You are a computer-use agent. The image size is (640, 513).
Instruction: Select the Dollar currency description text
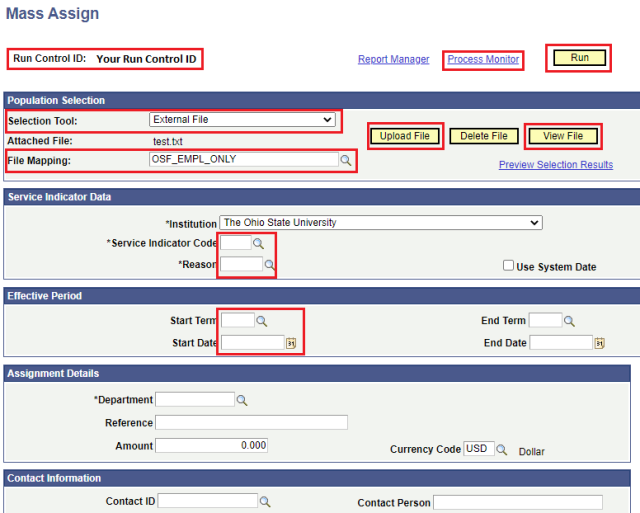click(x=531, y=452)
